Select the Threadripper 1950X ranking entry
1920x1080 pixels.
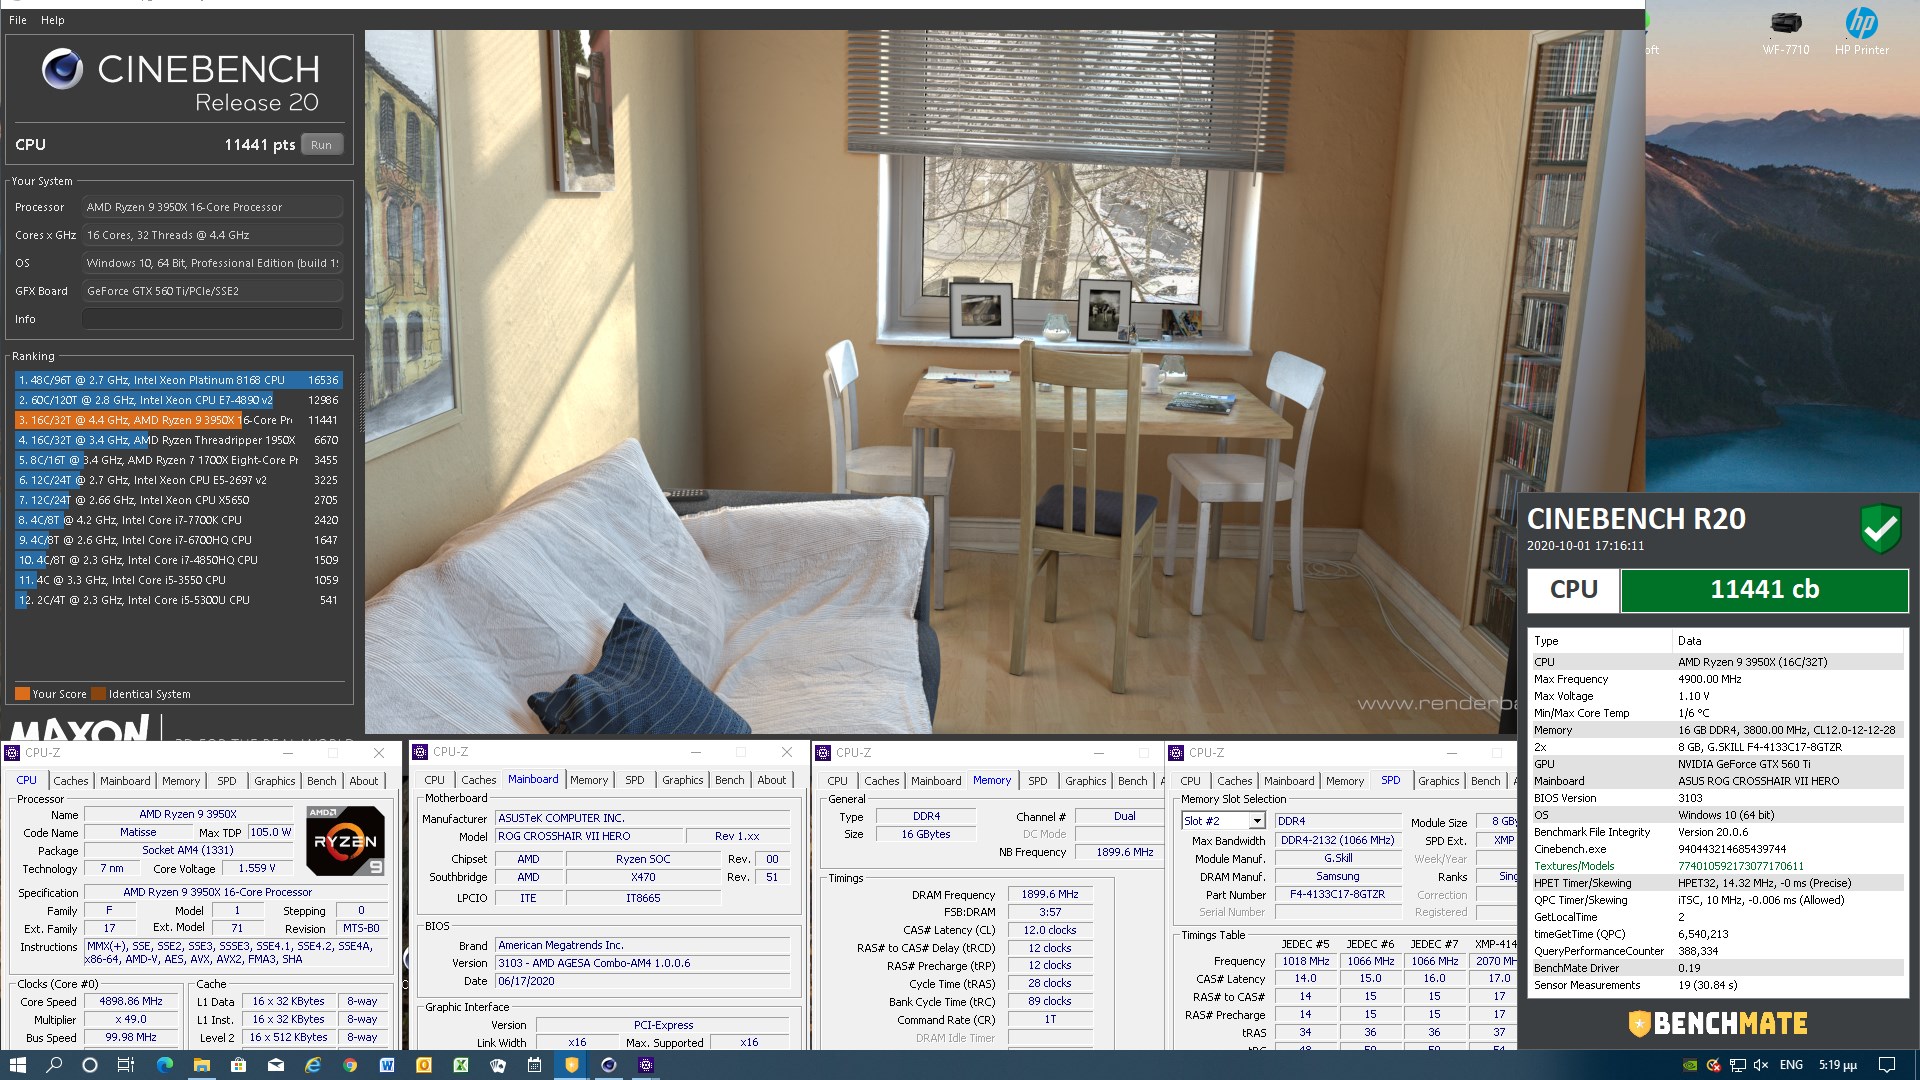click(x=178, y=440)
